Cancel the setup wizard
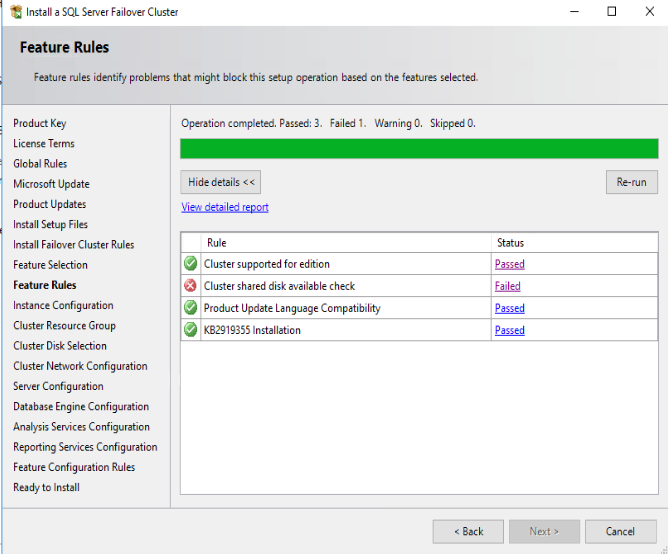Screen dimensions: 668x554 click(621, 531)
